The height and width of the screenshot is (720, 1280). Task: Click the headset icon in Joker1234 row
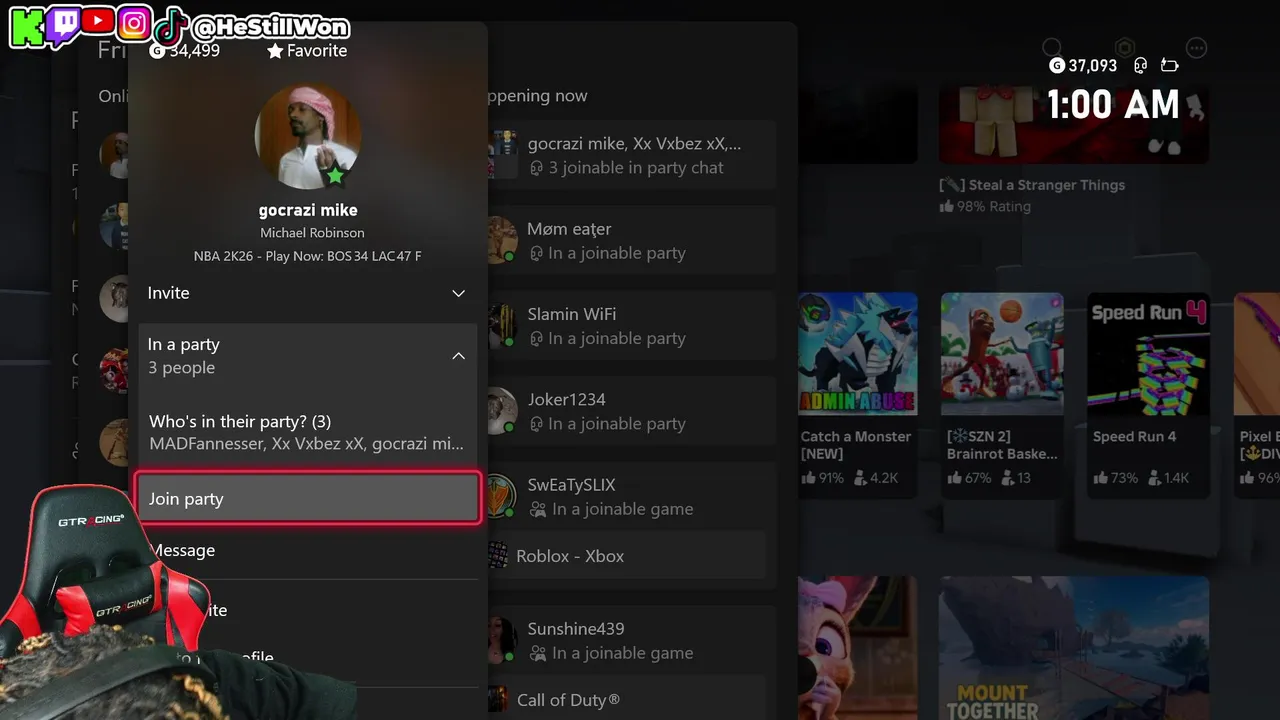click(537, 425)
